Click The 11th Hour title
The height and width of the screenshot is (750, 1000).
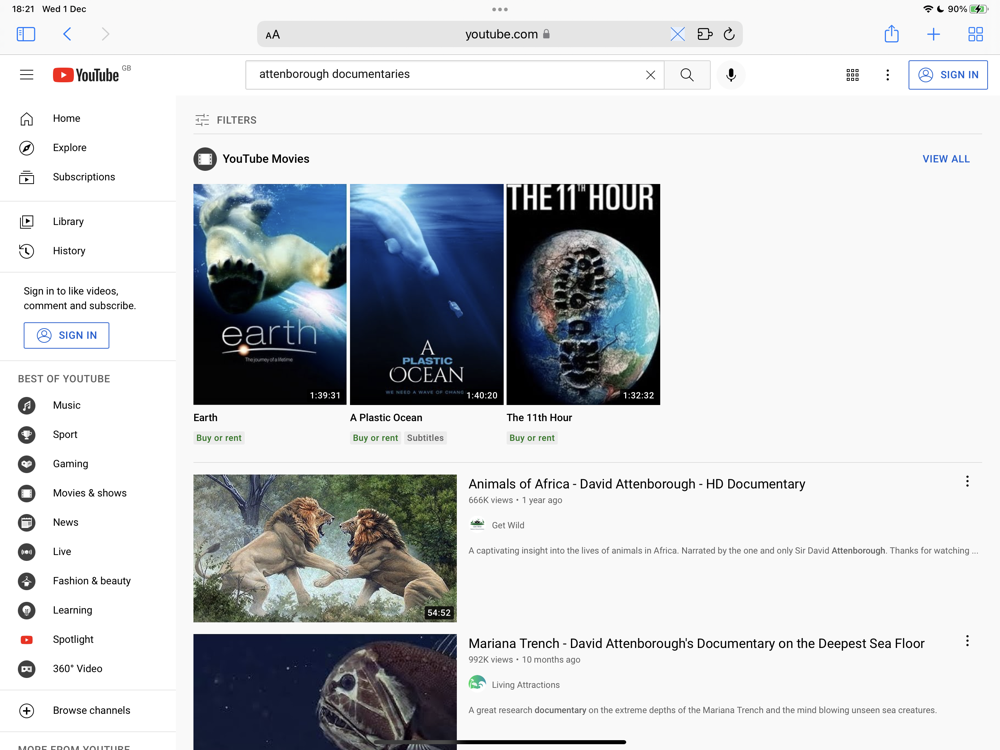(539, 418)
